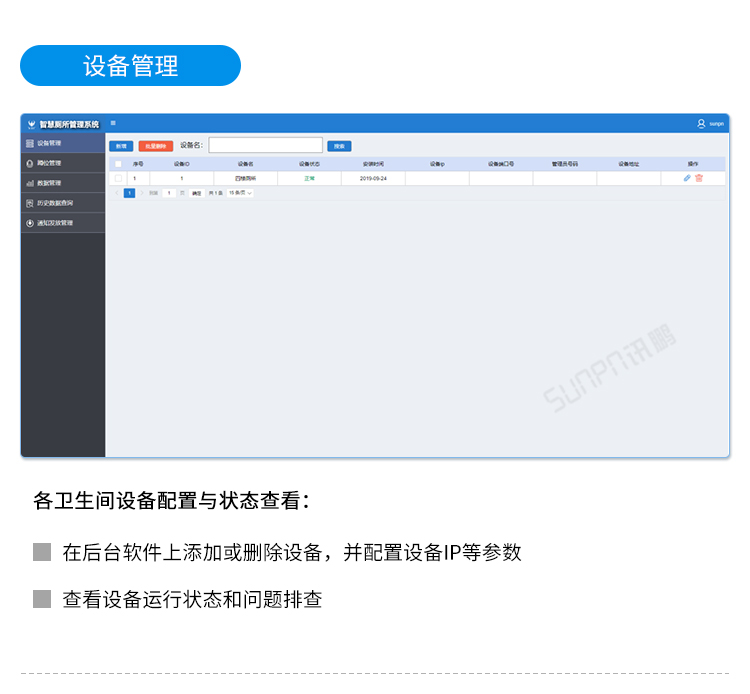
Task: Open the 15条/页 page size dropdown
Action: [240, 193]
